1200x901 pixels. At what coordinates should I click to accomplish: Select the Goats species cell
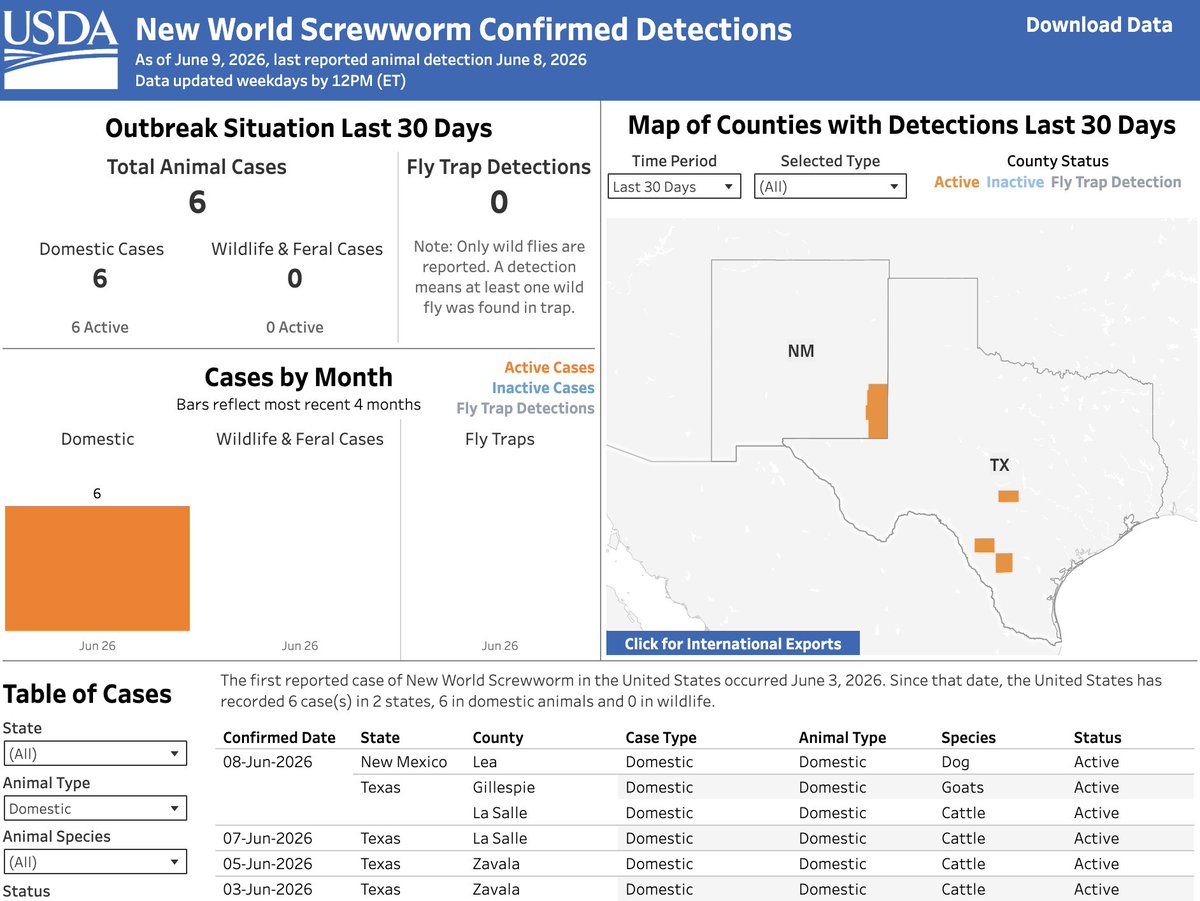[x=963, y=787]
